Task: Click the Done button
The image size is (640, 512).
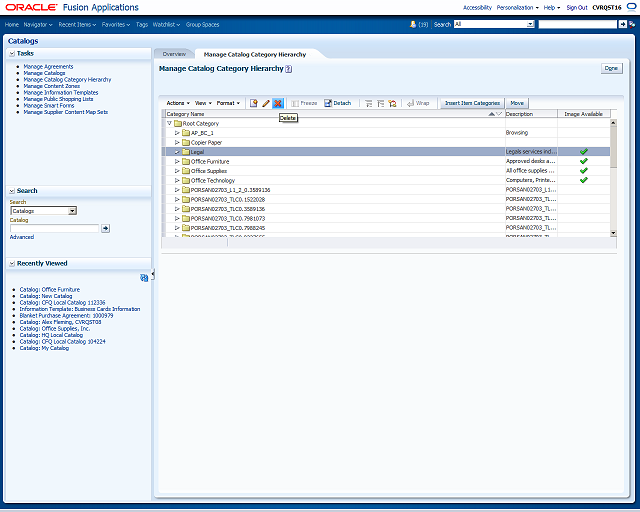Action: tap(611, 68)
